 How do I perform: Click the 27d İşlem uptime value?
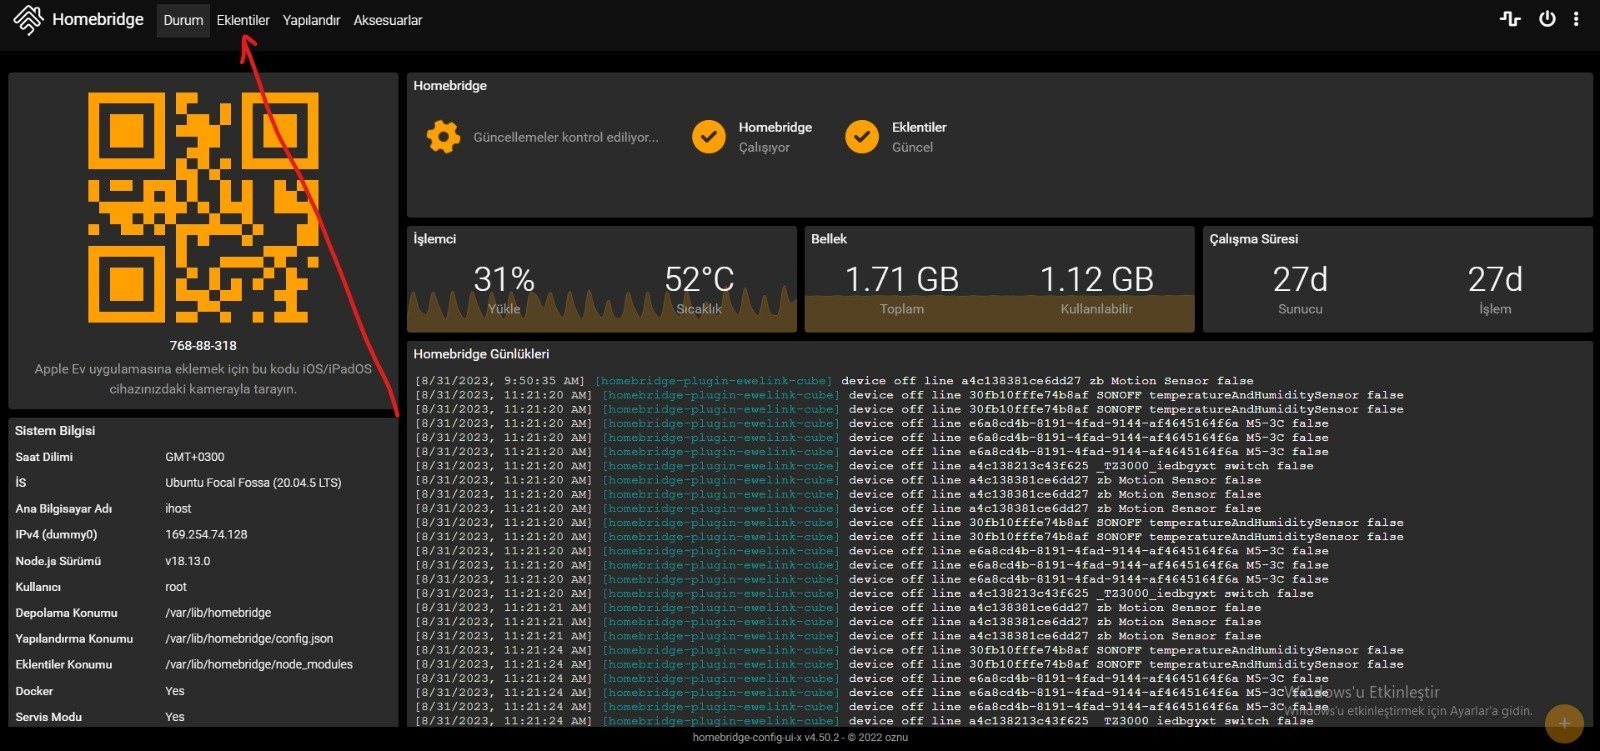(1495, 279)
